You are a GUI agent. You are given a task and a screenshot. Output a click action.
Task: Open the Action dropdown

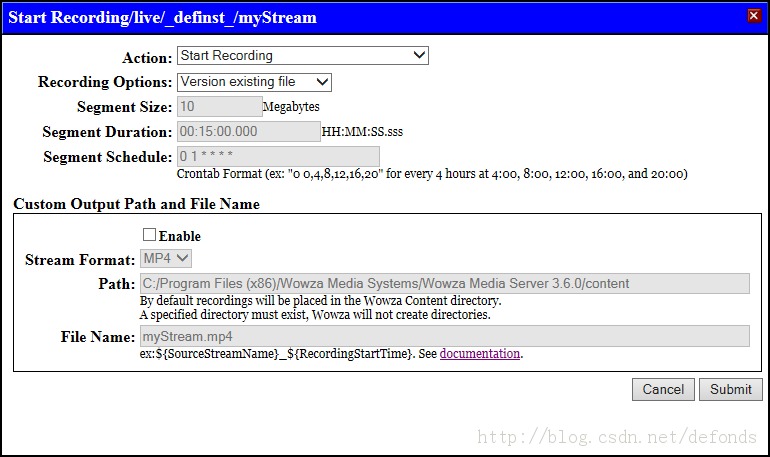click(x=302, y=55)
